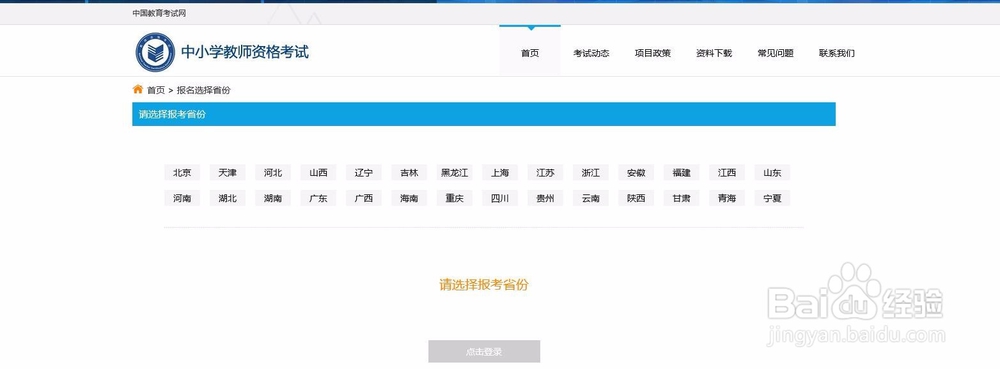This screenshot has width=1000, height=369.
Task: Select province 重庆
Action: click(454, 198)
